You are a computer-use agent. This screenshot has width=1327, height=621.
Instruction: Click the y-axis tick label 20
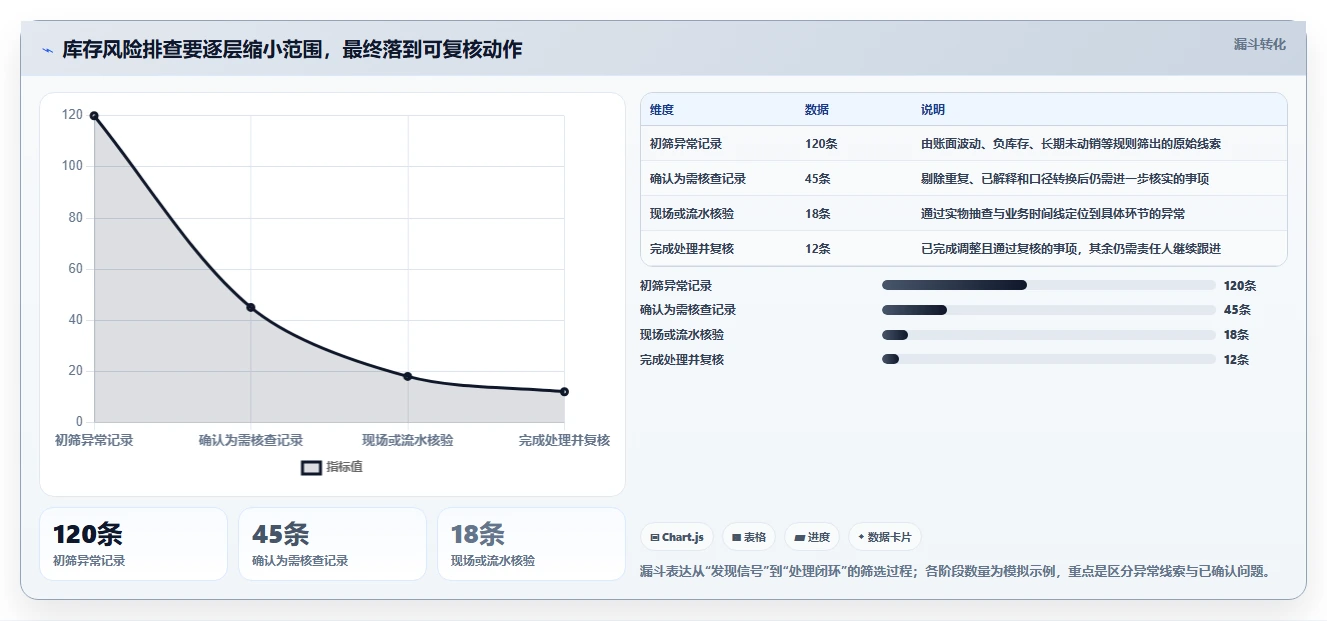coord(76,371)
